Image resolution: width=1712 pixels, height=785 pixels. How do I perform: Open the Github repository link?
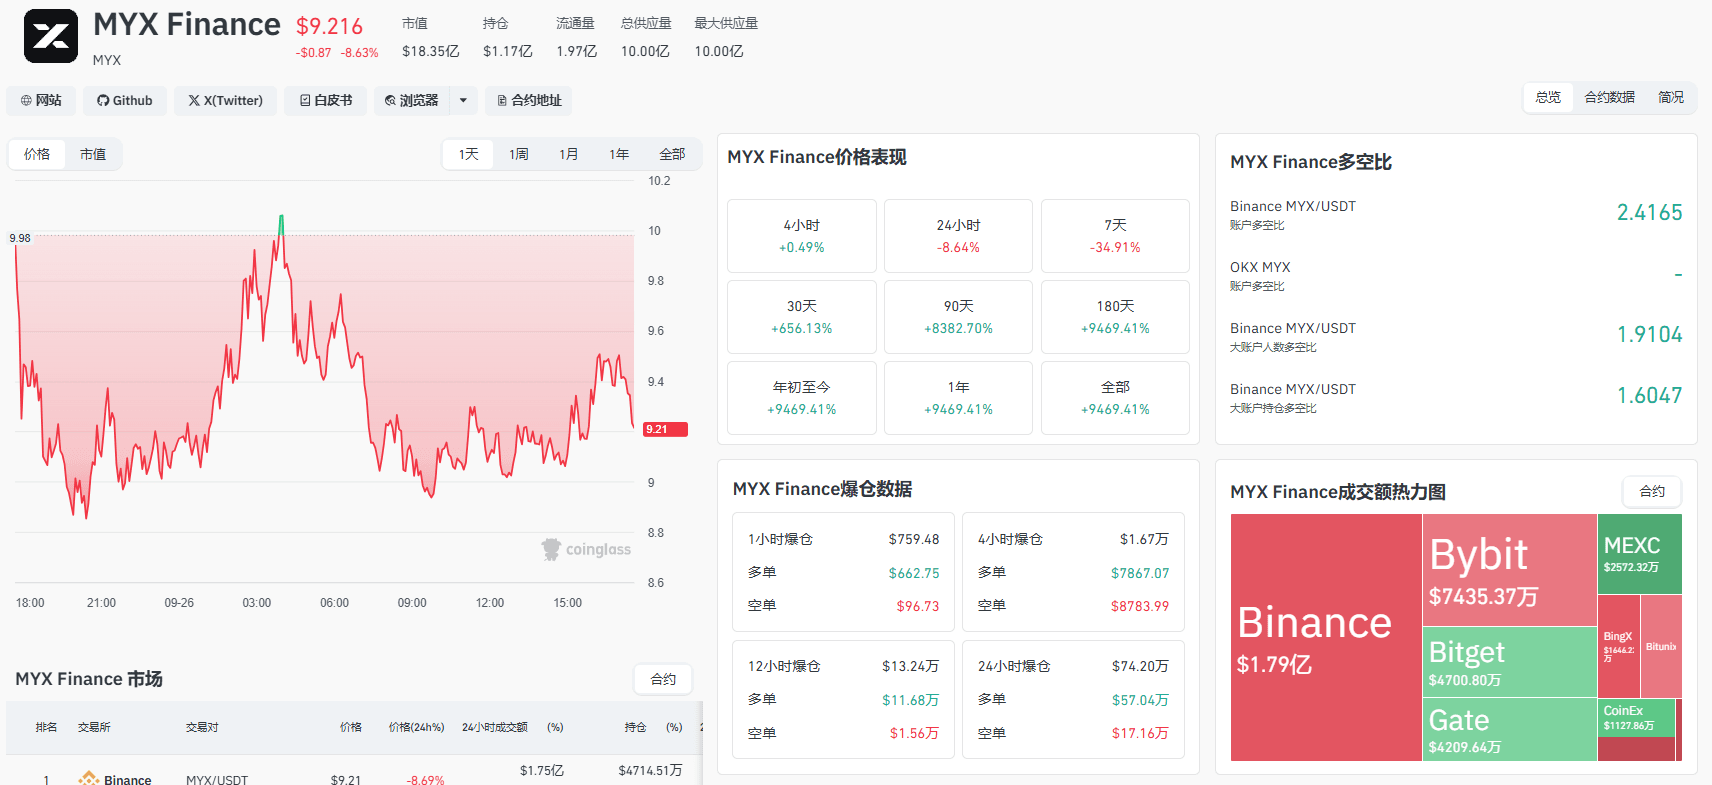pyautogui.click(x=125, y=100)
